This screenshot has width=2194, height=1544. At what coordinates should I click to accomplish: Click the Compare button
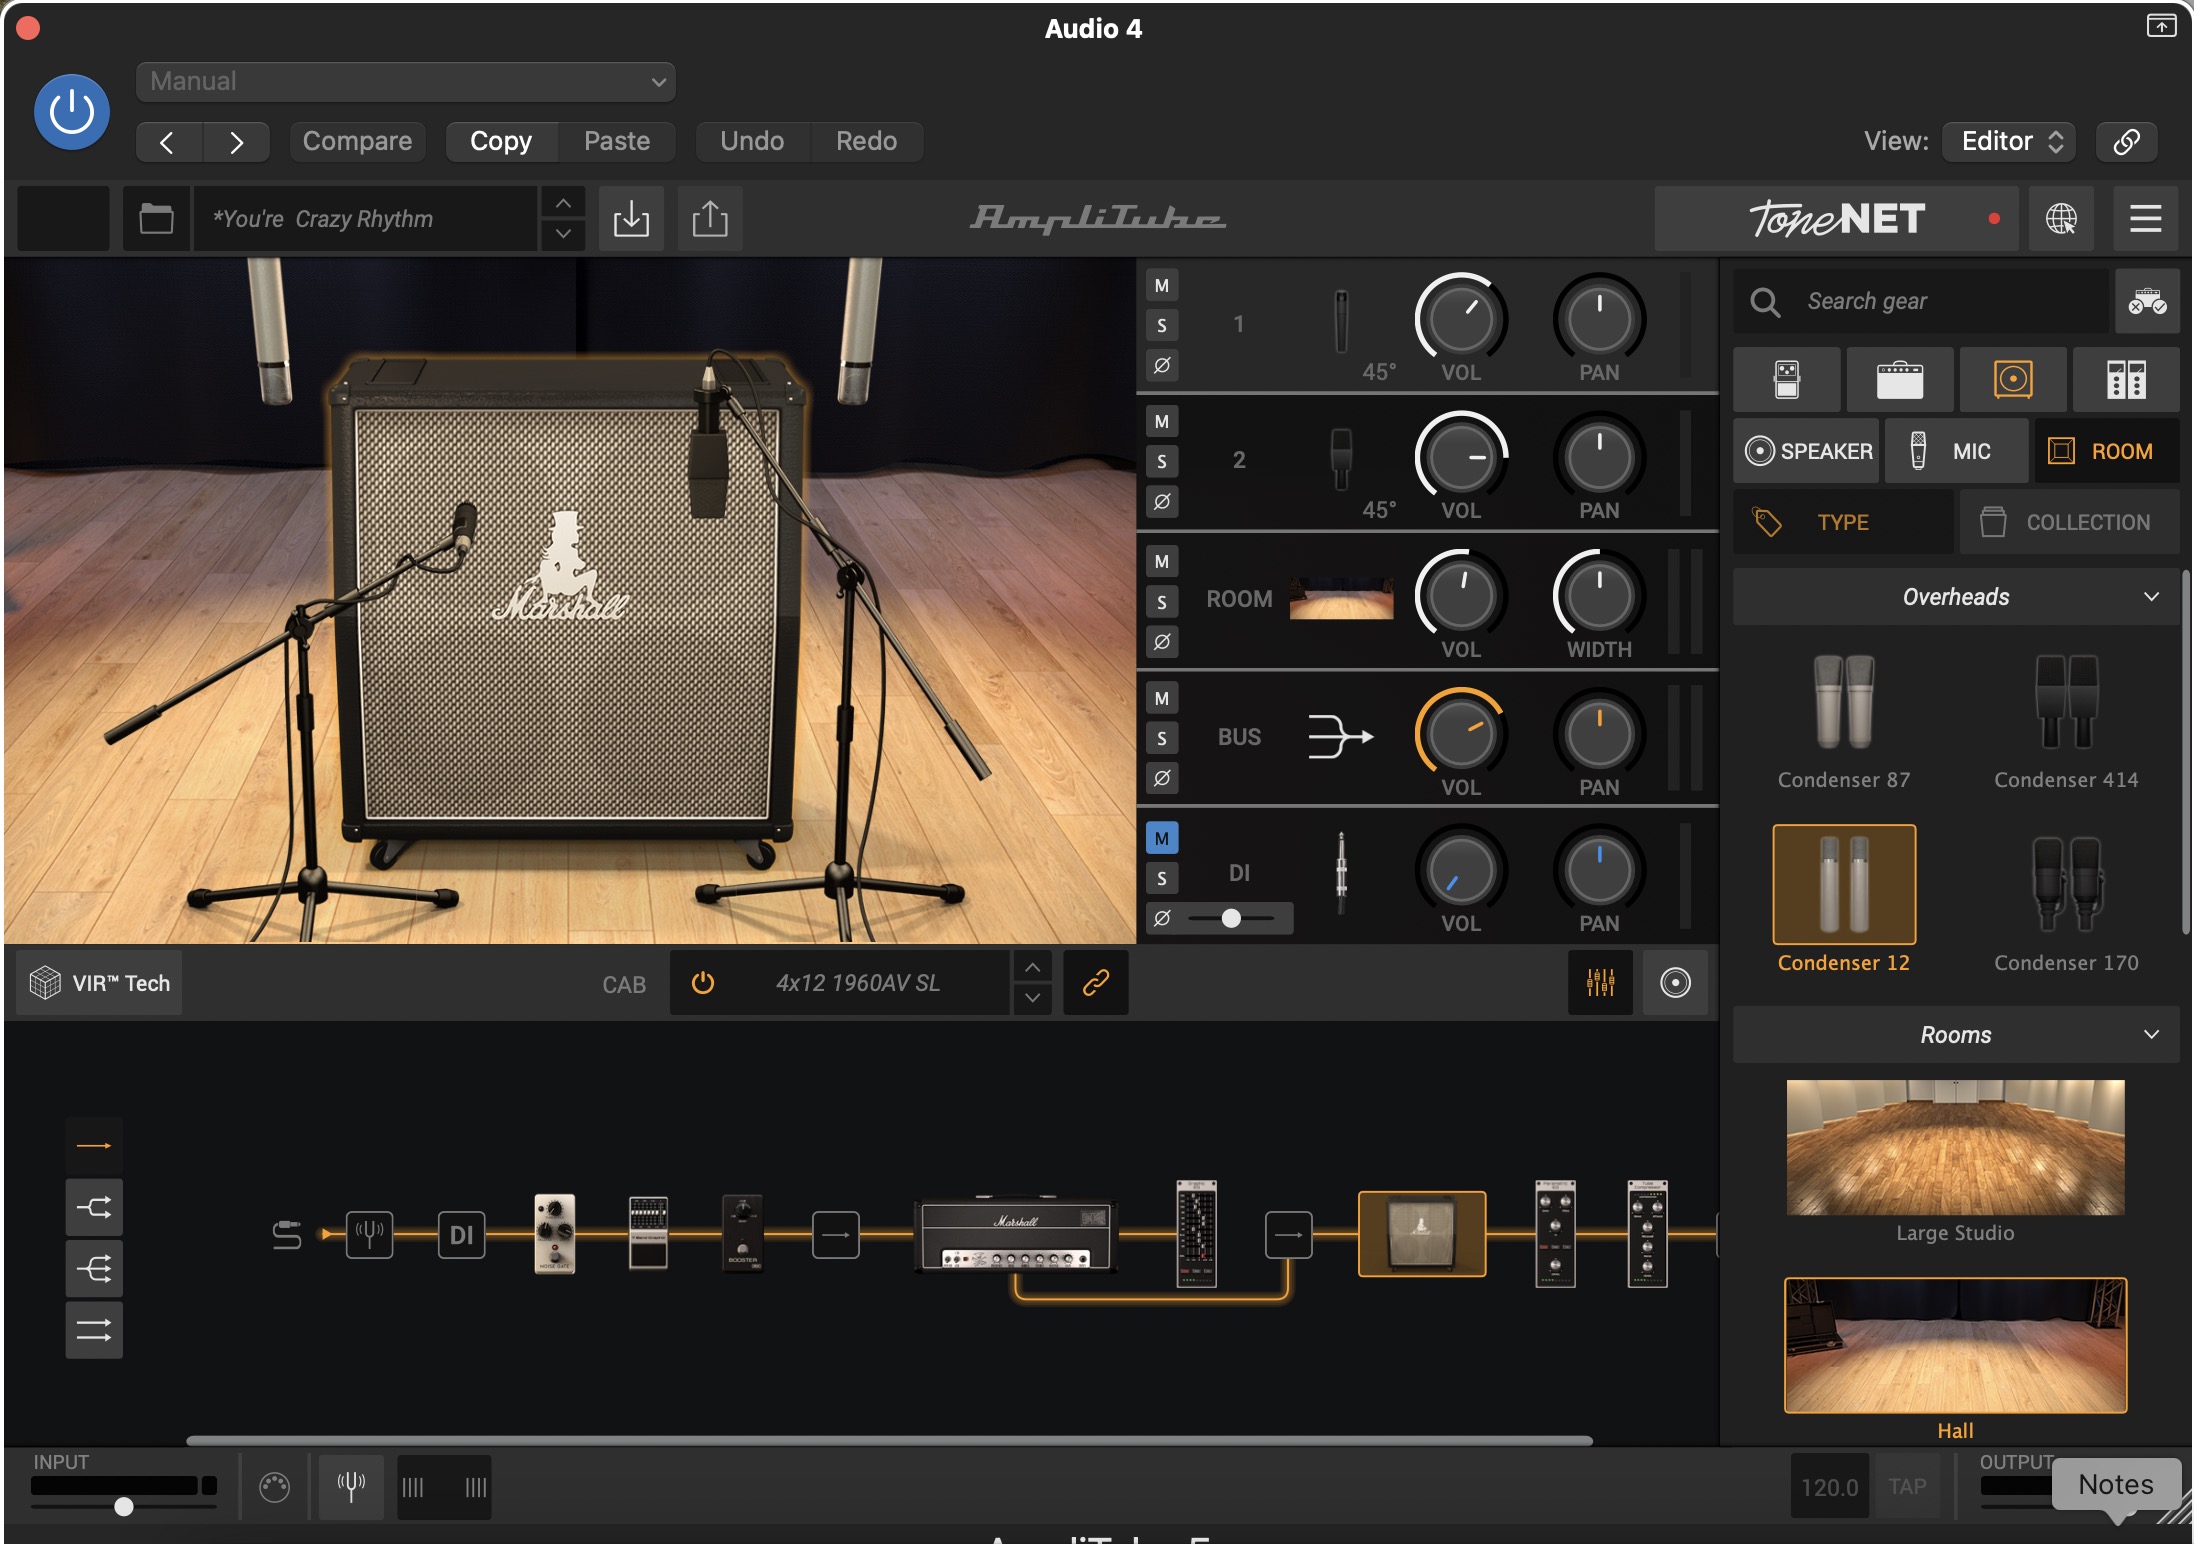tap(357, 141)
